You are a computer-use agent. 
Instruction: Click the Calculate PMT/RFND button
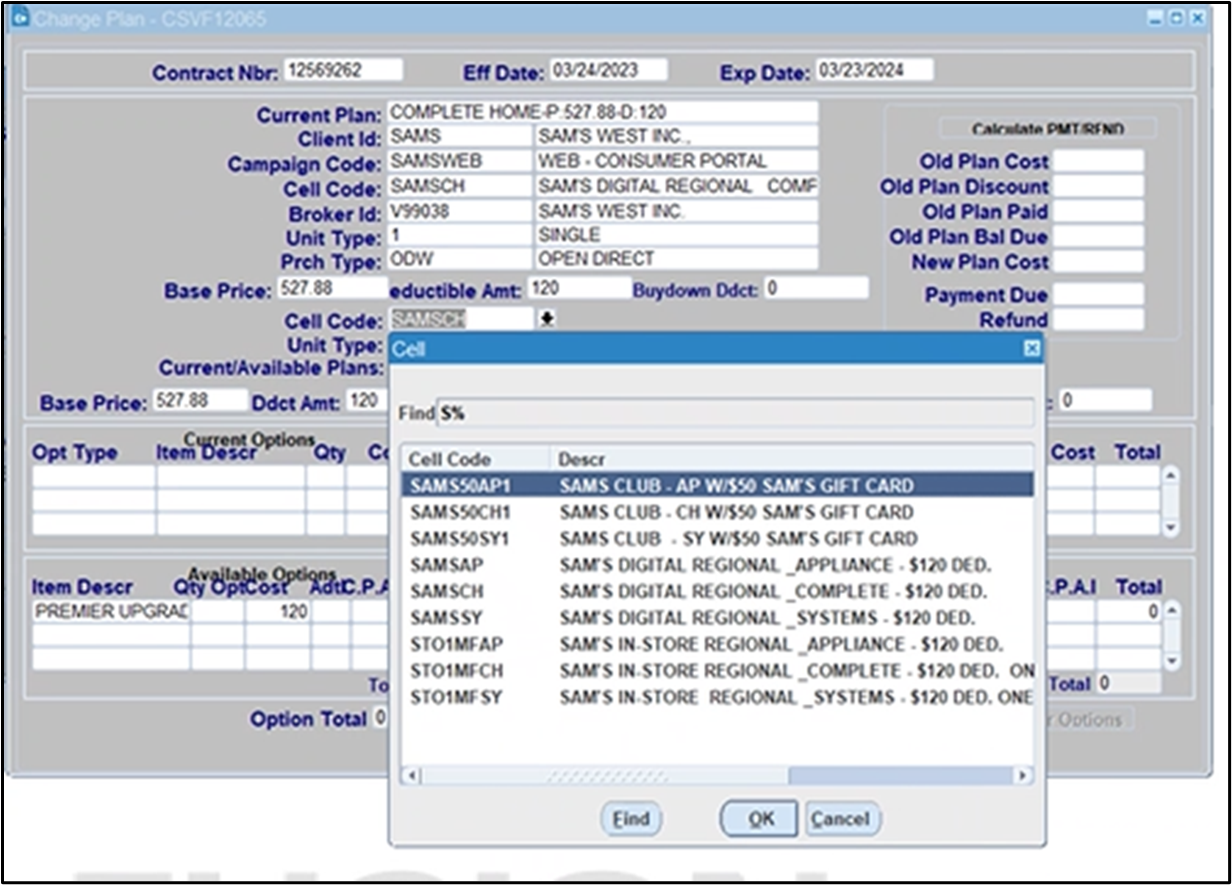tap(1047, 129)
